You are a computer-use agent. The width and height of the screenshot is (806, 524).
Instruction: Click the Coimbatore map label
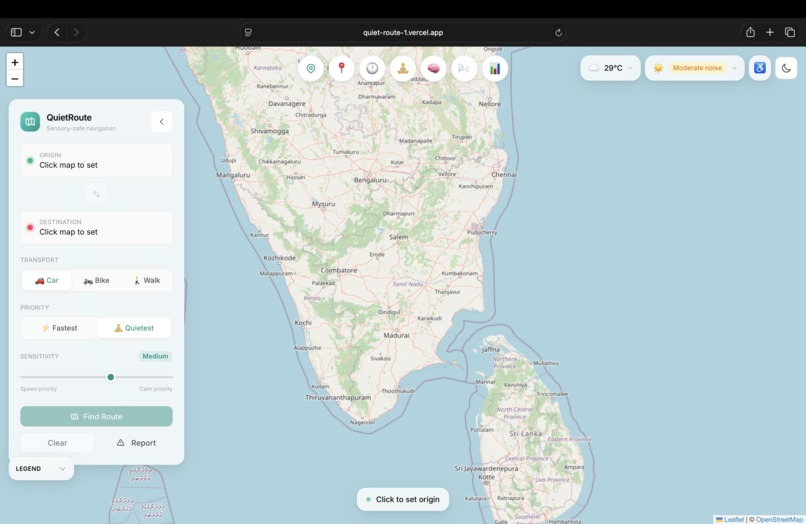(339, 270)
